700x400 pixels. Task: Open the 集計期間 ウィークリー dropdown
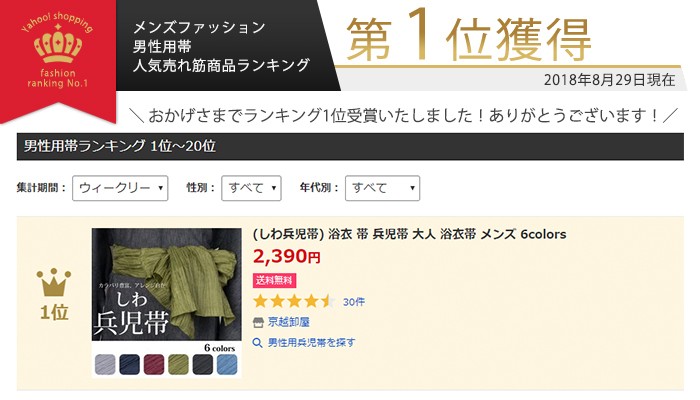point(120,188)
